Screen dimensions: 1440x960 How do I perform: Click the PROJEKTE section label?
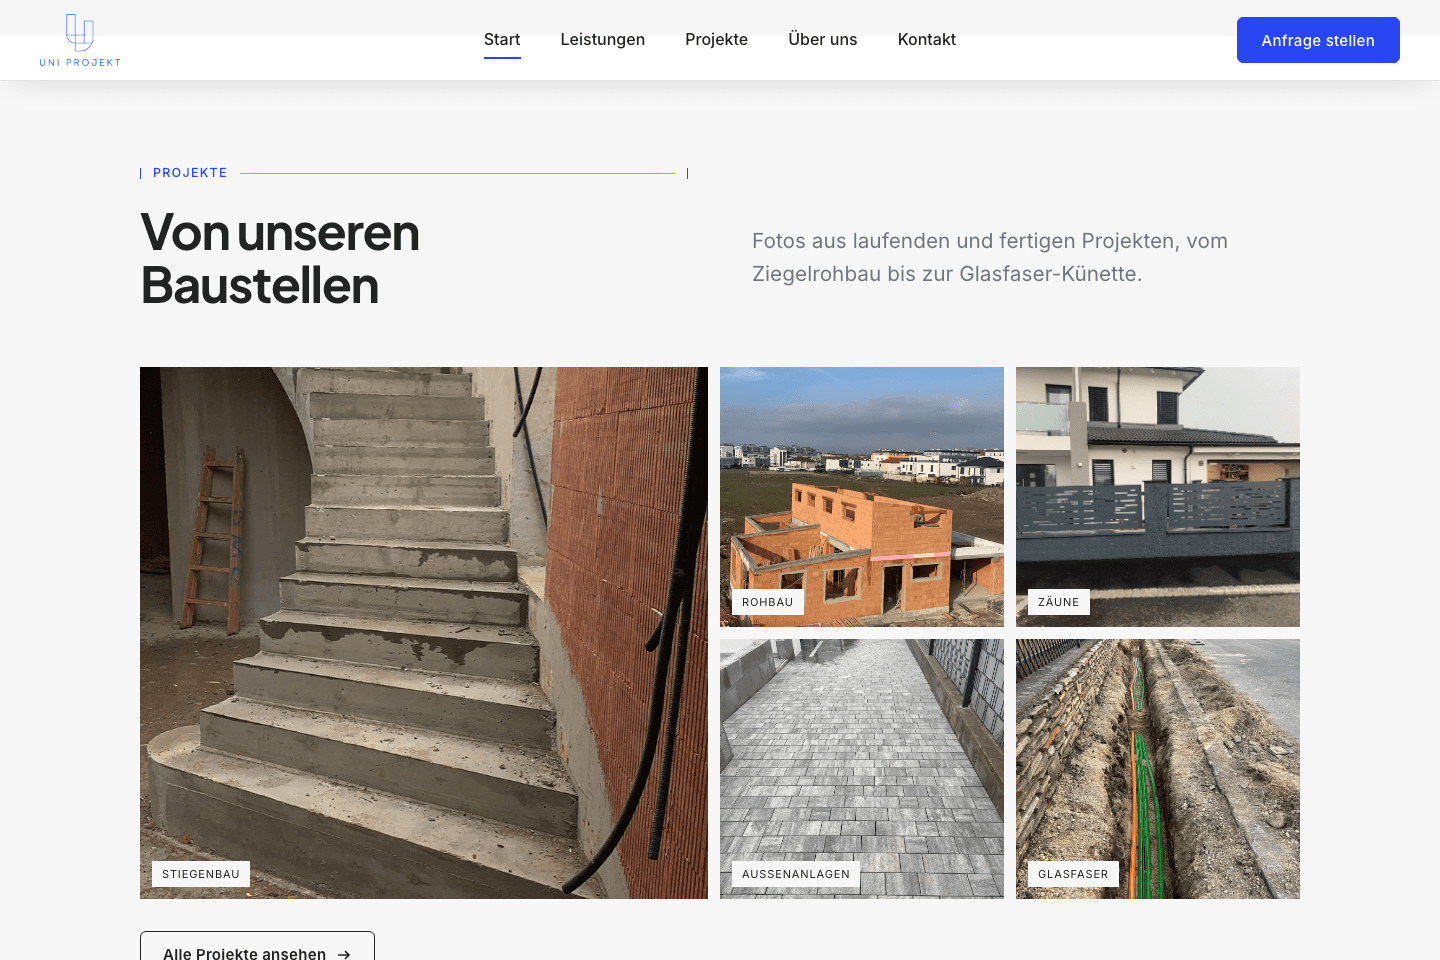190,173
